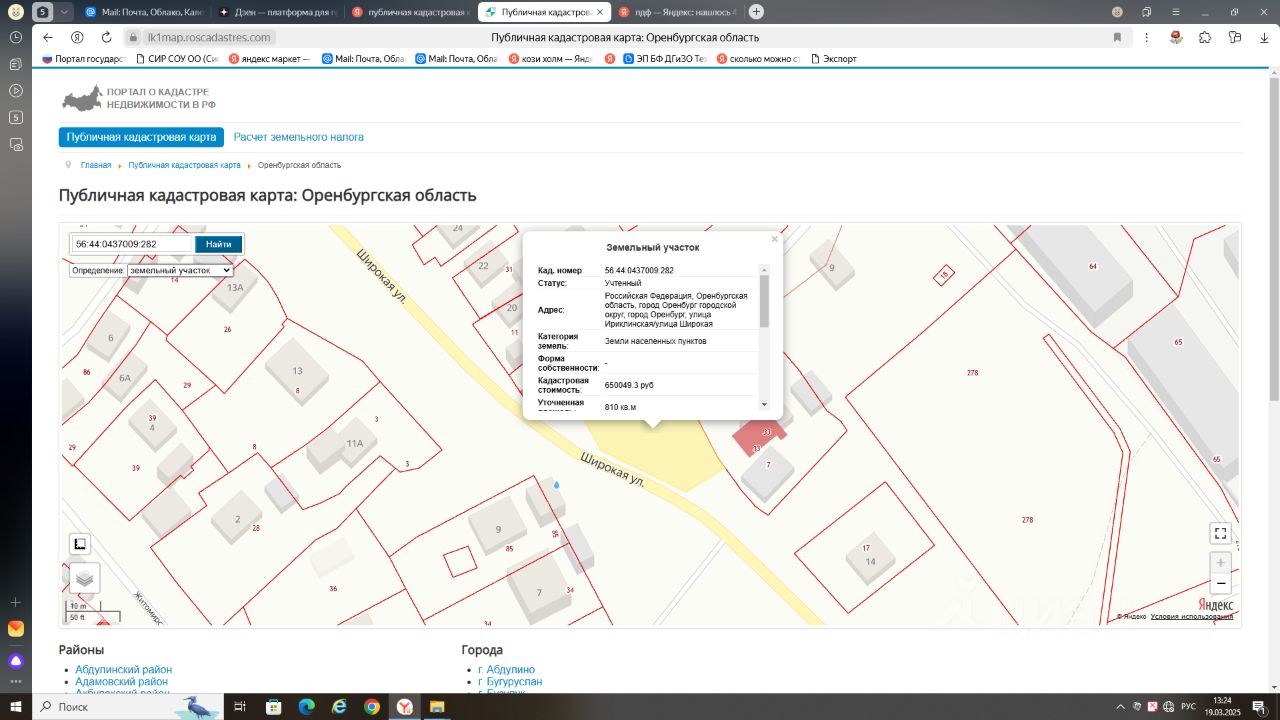1280x720 pixels.
Task: Zoom in with the plus button
Action: (1220, 563)
